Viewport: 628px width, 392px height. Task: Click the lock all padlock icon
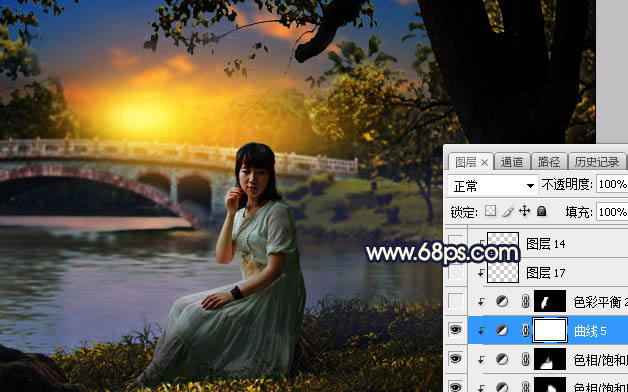click(x=541, y=211)
